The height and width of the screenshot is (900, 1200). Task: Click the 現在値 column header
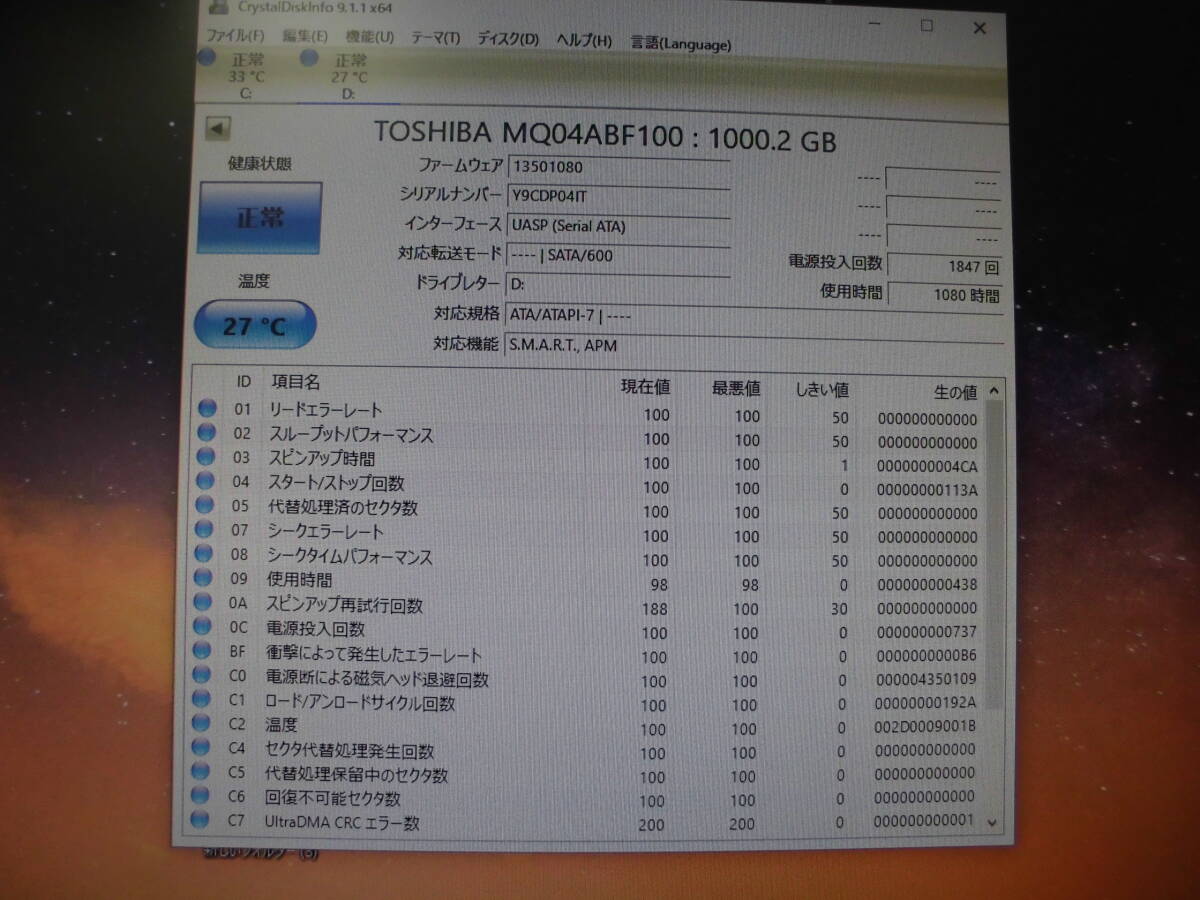coord(645,386)
